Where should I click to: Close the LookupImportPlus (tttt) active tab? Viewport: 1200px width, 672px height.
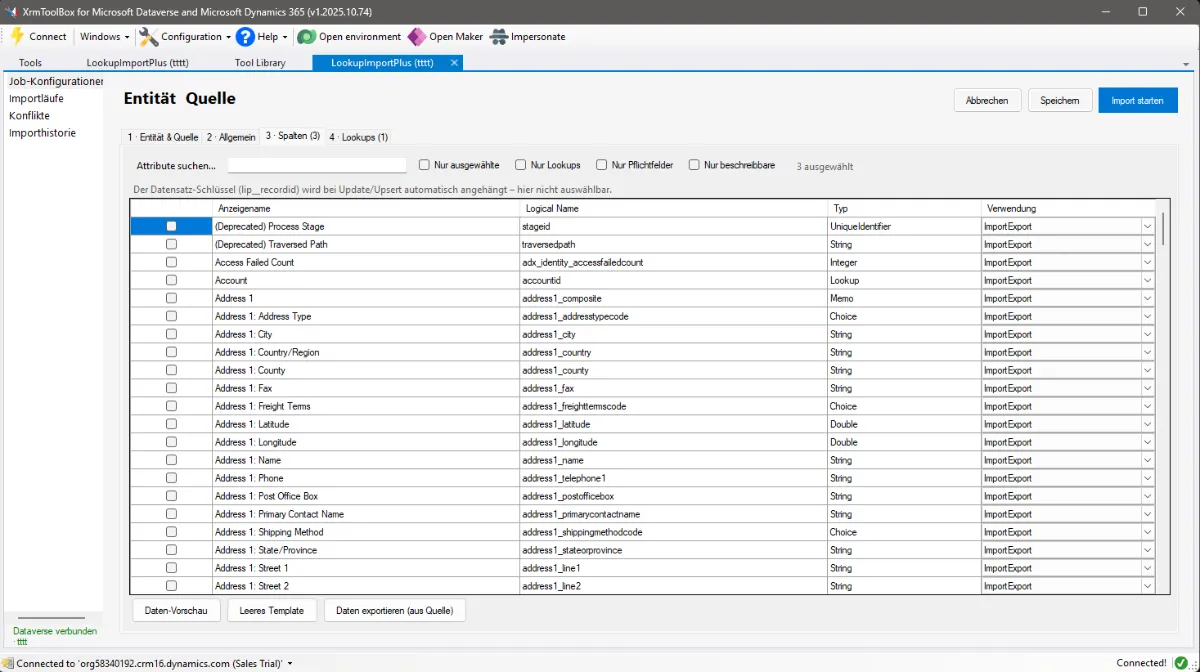(454, 62)
